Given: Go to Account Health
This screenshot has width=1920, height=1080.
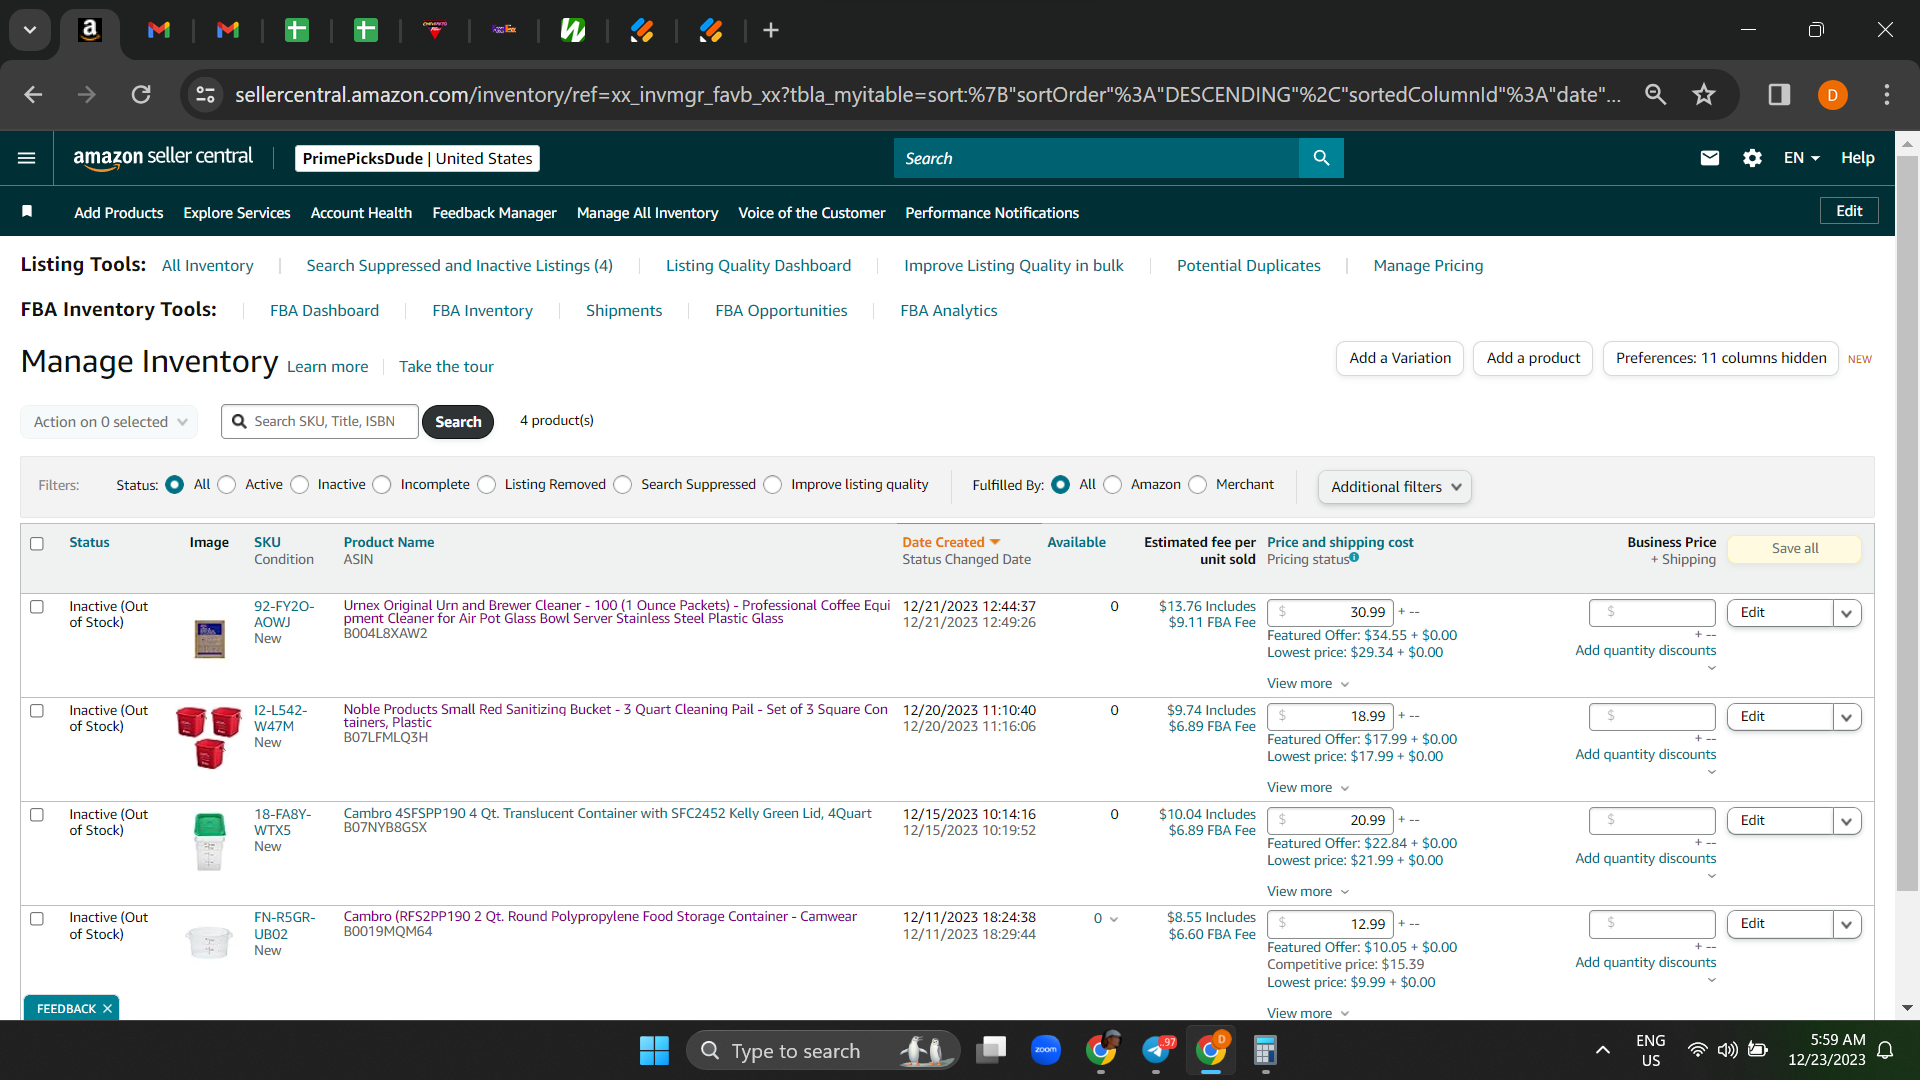Looking at the screenshot, I should (361, 213).
